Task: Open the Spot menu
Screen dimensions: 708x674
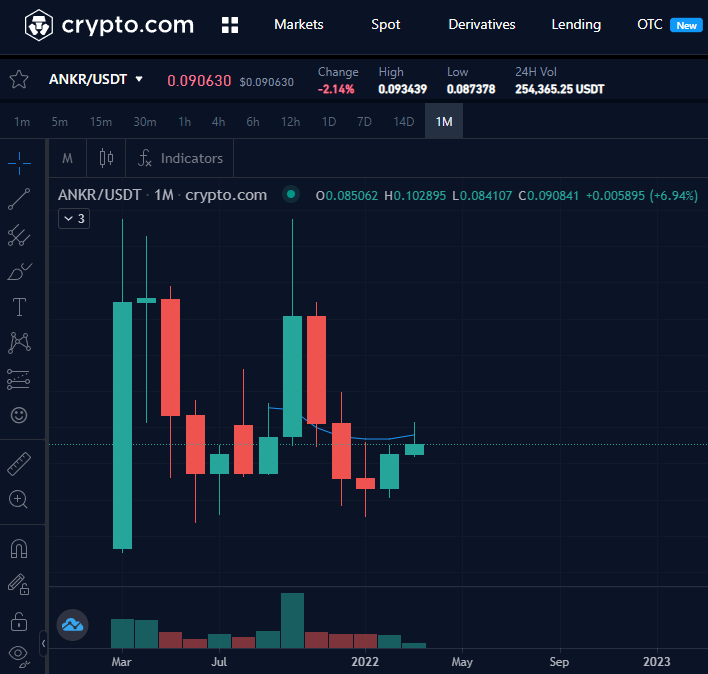Action: coord(386,24)
